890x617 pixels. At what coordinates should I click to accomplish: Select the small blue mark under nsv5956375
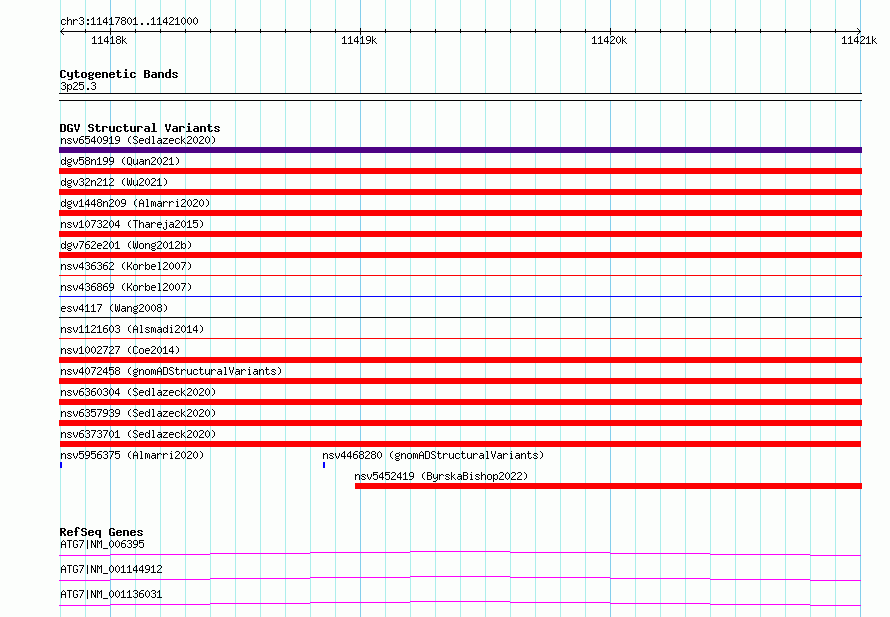point(61,465)
